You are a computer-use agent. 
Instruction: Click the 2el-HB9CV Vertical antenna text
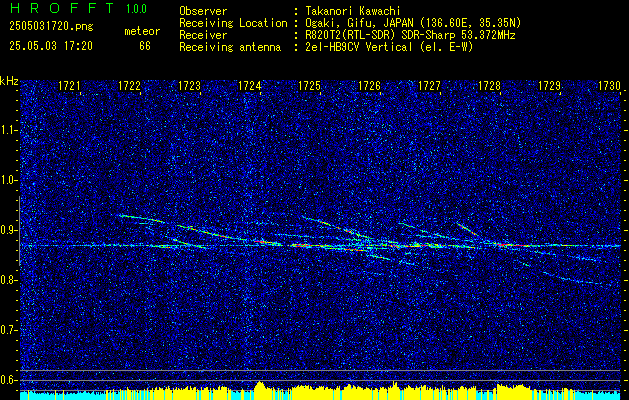pyautogui.click(x=389, y=47)
